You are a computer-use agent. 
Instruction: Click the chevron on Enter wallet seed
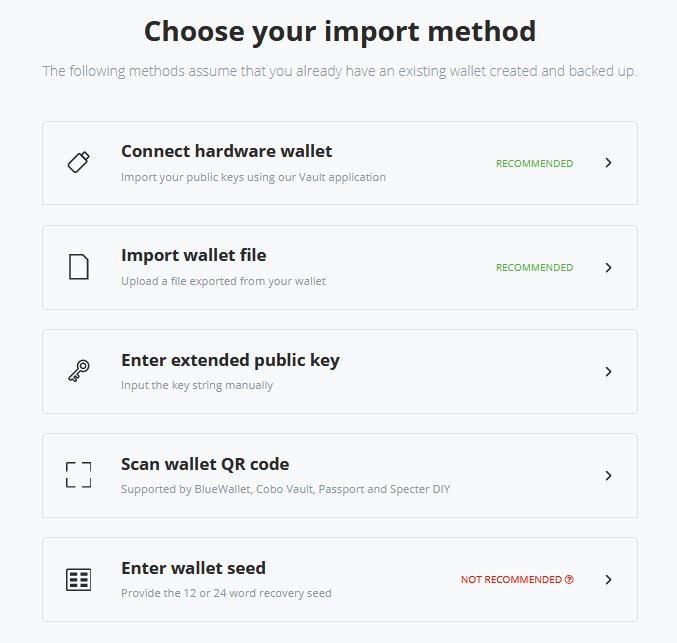tap(608, 579)
